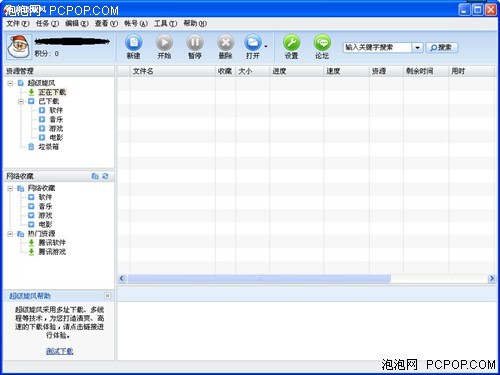Click the 删除 delete icon
Image resolution: width=500 pixels, height=375 pixels.
pos(226,43)
